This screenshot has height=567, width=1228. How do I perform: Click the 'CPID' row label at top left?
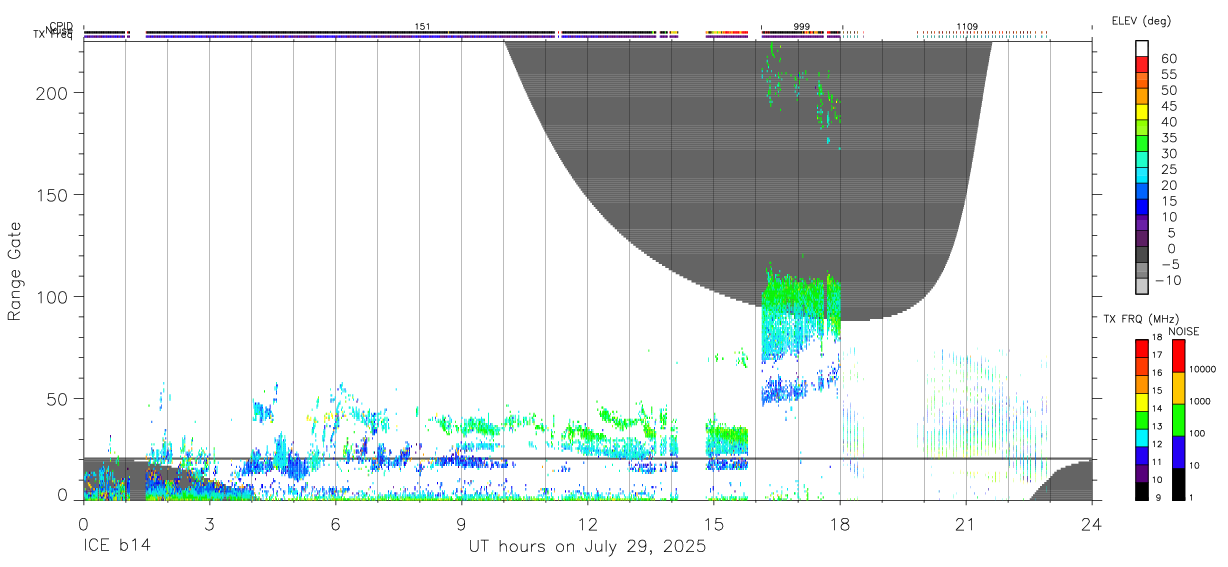tap(60, 27)
